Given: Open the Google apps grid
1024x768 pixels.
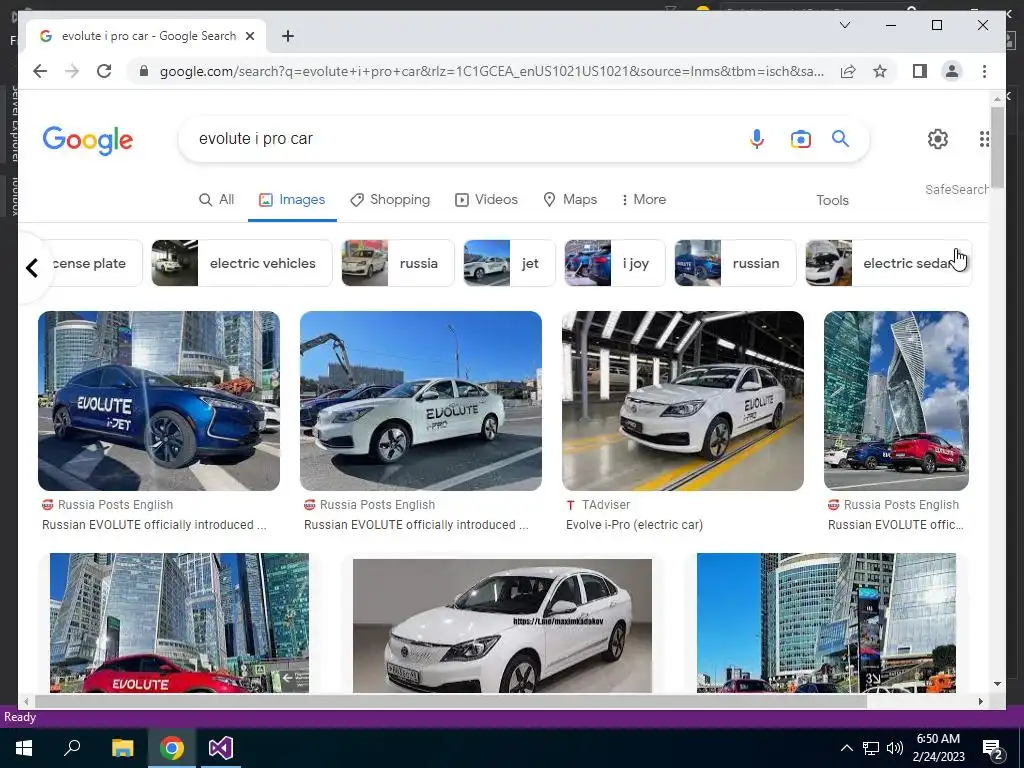Looking at the screenshot, I should point(984,138).
